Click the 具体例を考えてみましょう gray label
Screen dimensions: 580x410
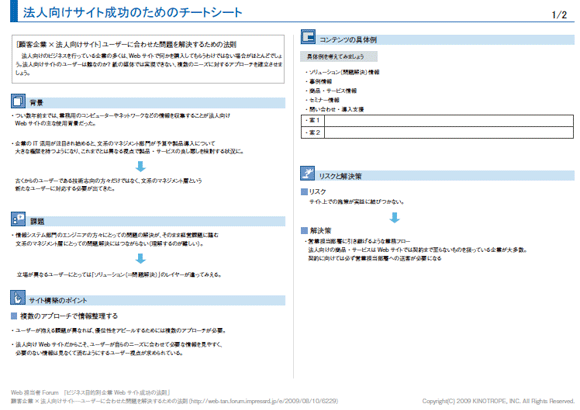pyautogui.click(x=338, y=57)
